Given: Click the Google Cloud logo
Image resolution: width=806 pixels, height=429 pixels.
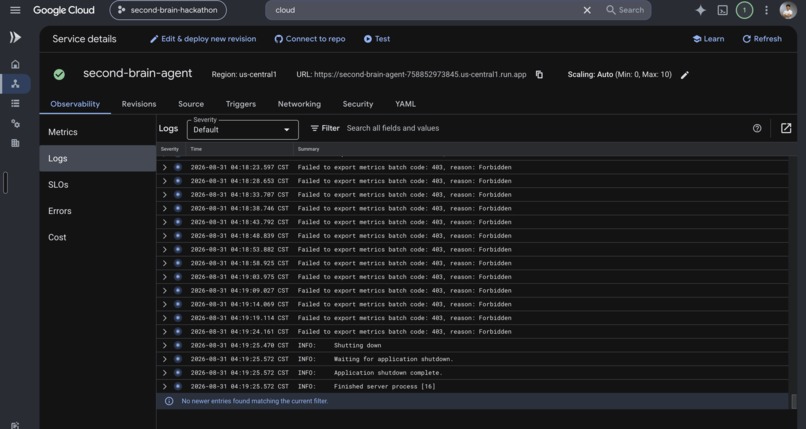Looking at the screenshot, I should [x=64, y=10].
